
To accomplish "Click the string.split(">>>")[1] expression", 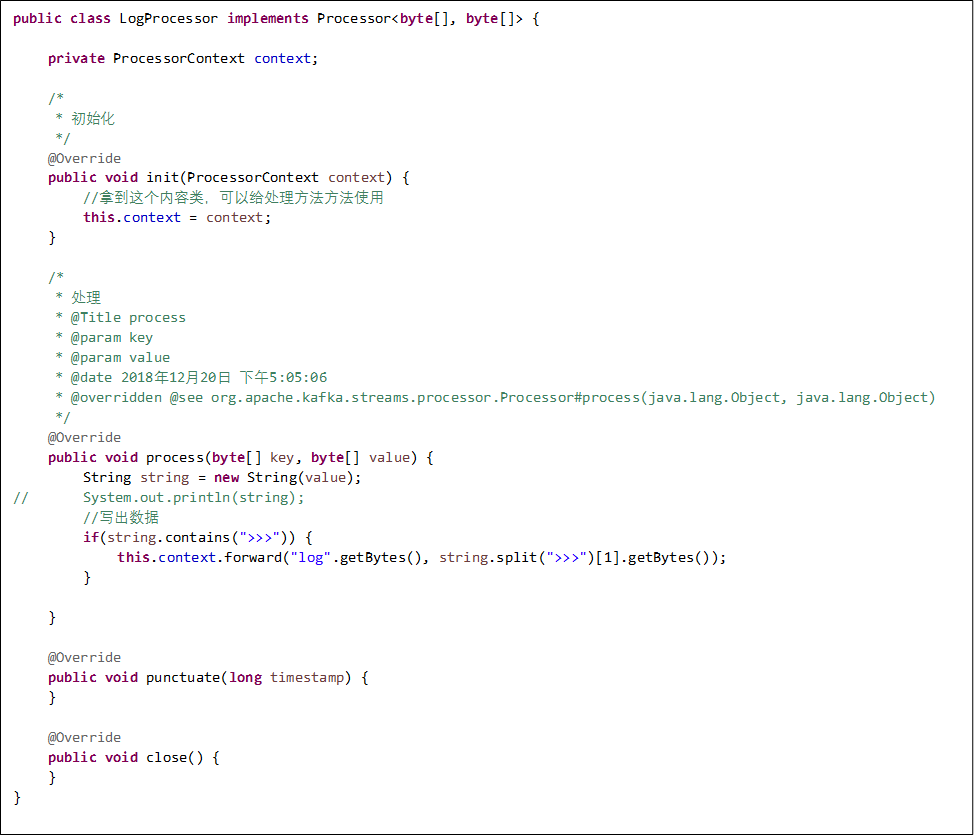I will point(529,558).
